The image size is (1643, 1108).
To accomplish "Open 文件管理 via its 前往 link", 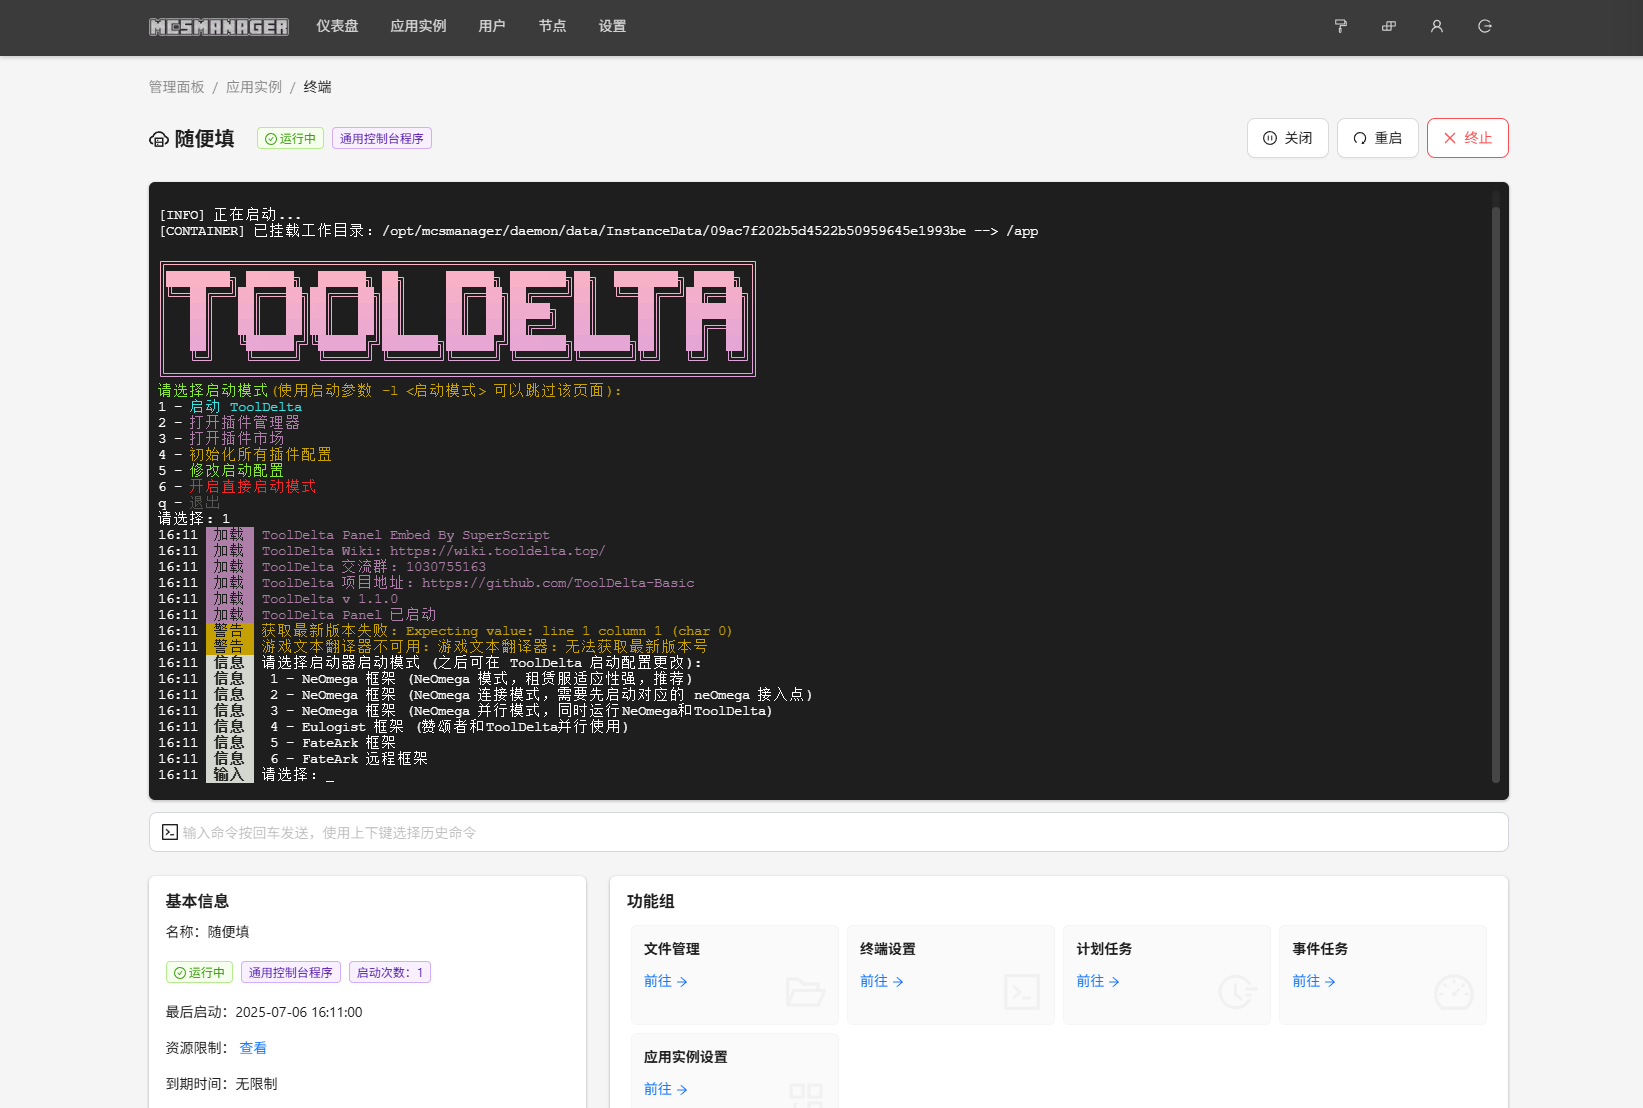I will click(665, 981).
